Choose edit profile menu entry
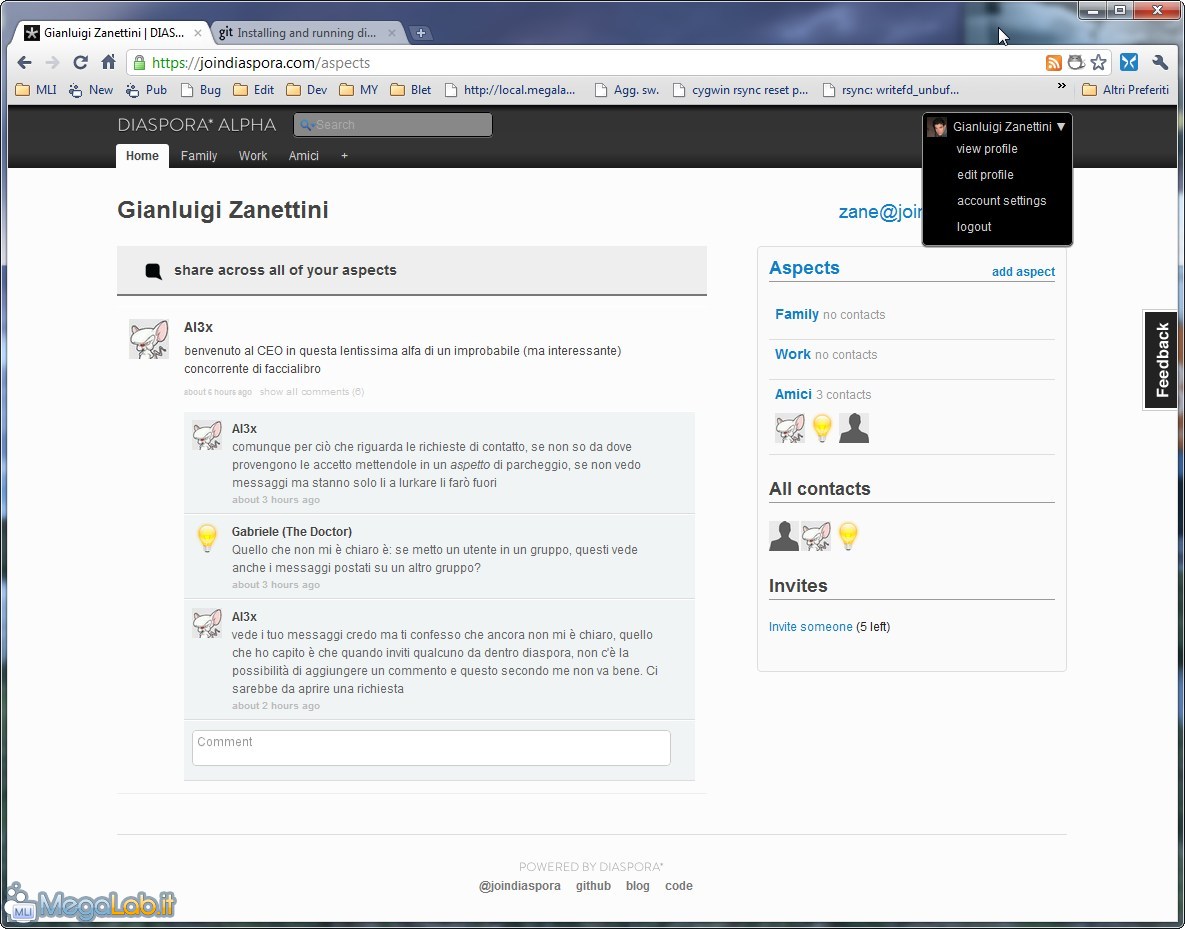 (985, 175)
